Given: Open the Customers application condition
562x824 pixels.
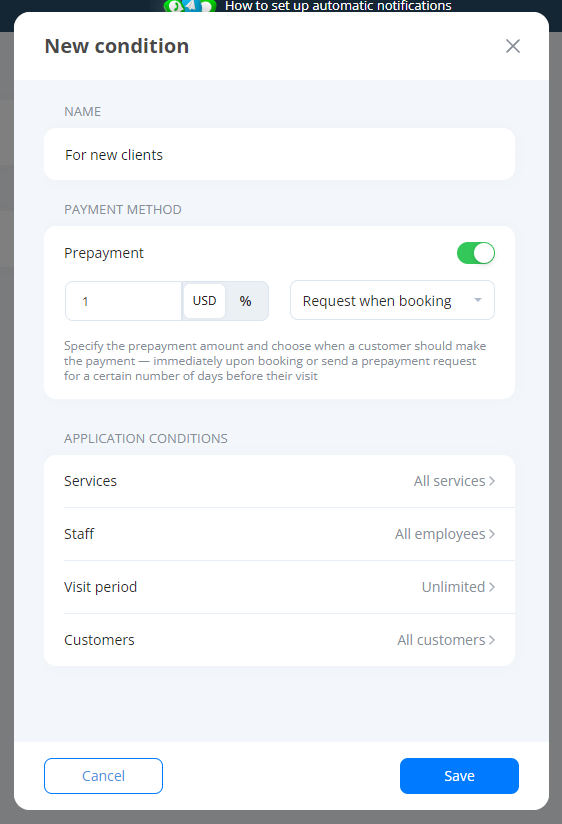Looking at the screenshot, I should (279, 640).
